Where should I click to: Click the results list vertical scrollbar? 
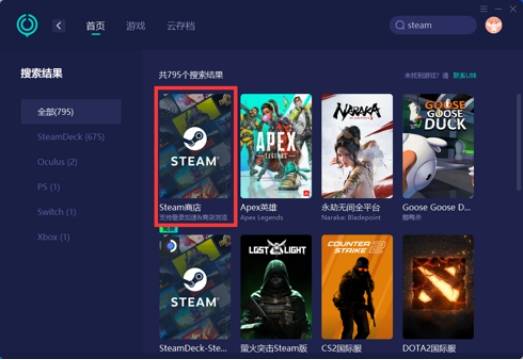click(x=518, y=143)
